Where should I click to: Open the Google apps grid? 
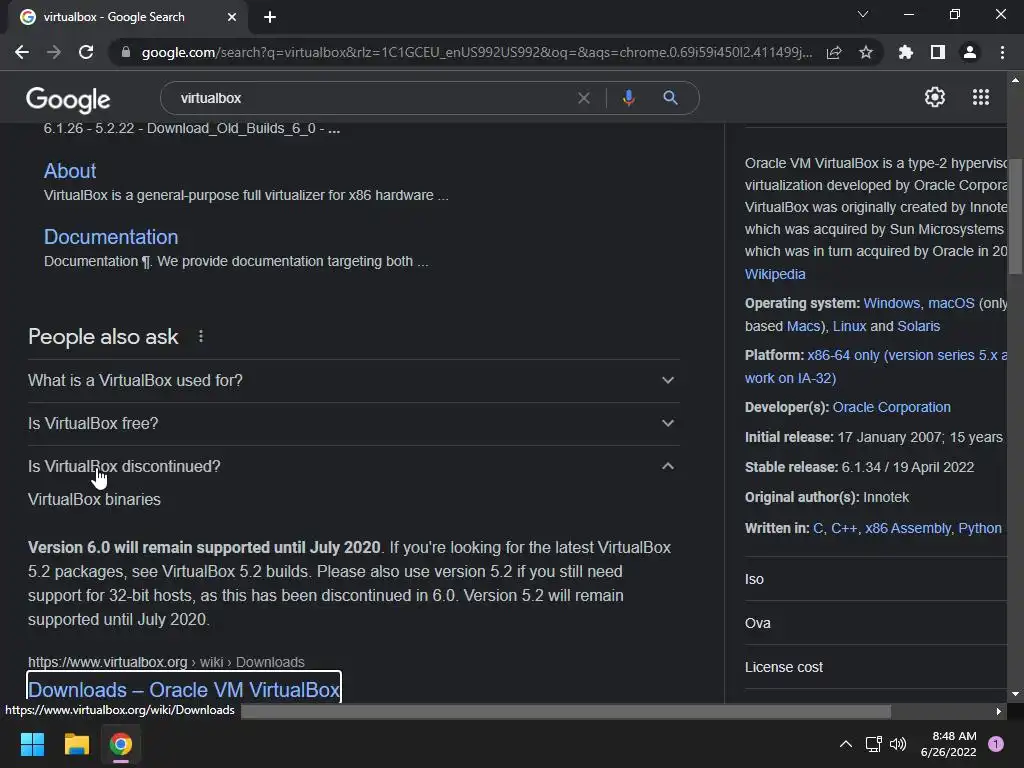click(980, 97)
